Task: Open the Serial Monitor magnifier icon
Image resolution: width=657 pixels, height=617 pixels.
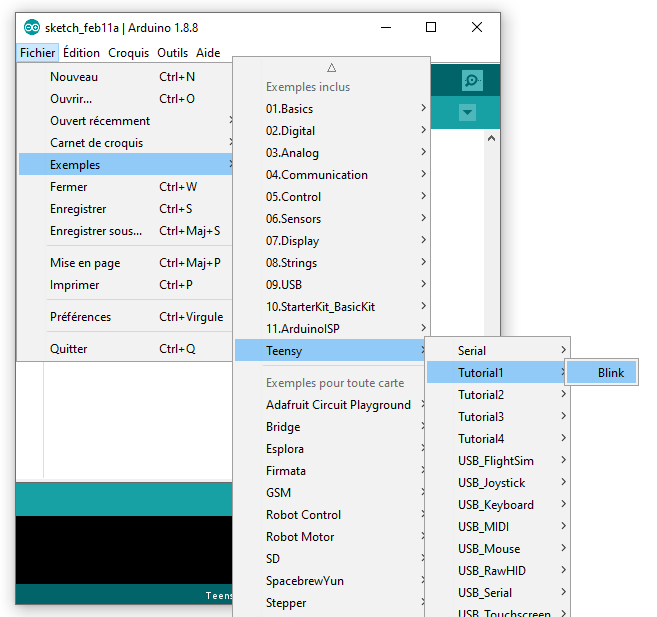Action: tap(472, 80)
